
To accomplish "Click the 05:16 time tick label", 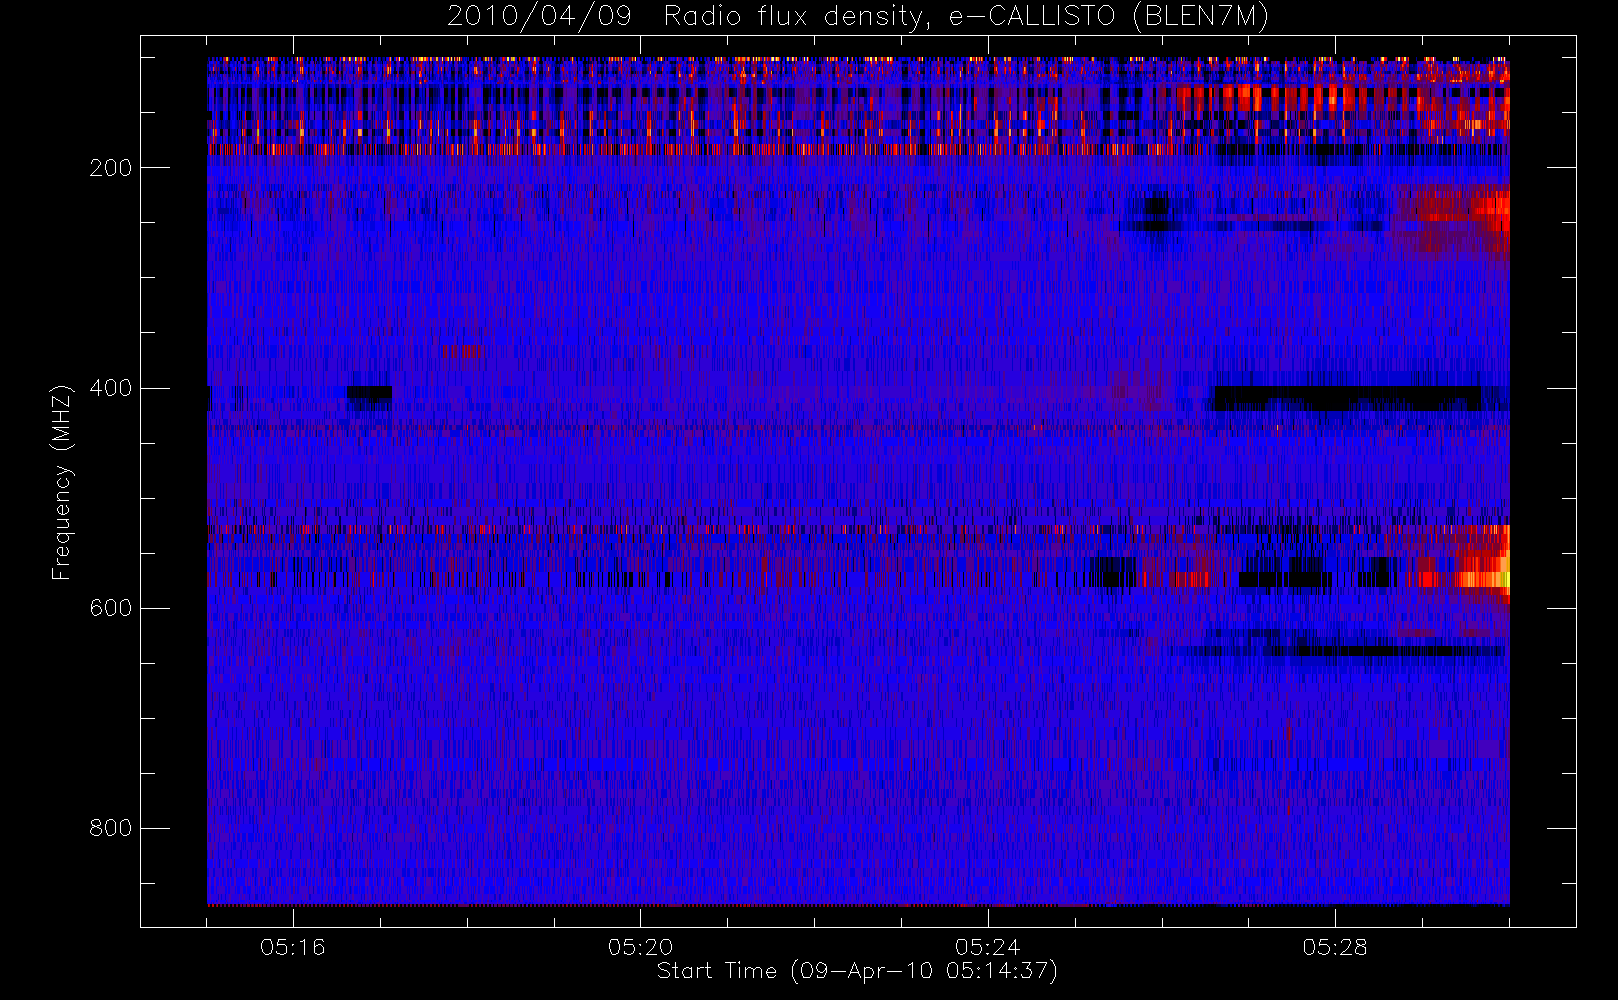I will pos(293,947).
